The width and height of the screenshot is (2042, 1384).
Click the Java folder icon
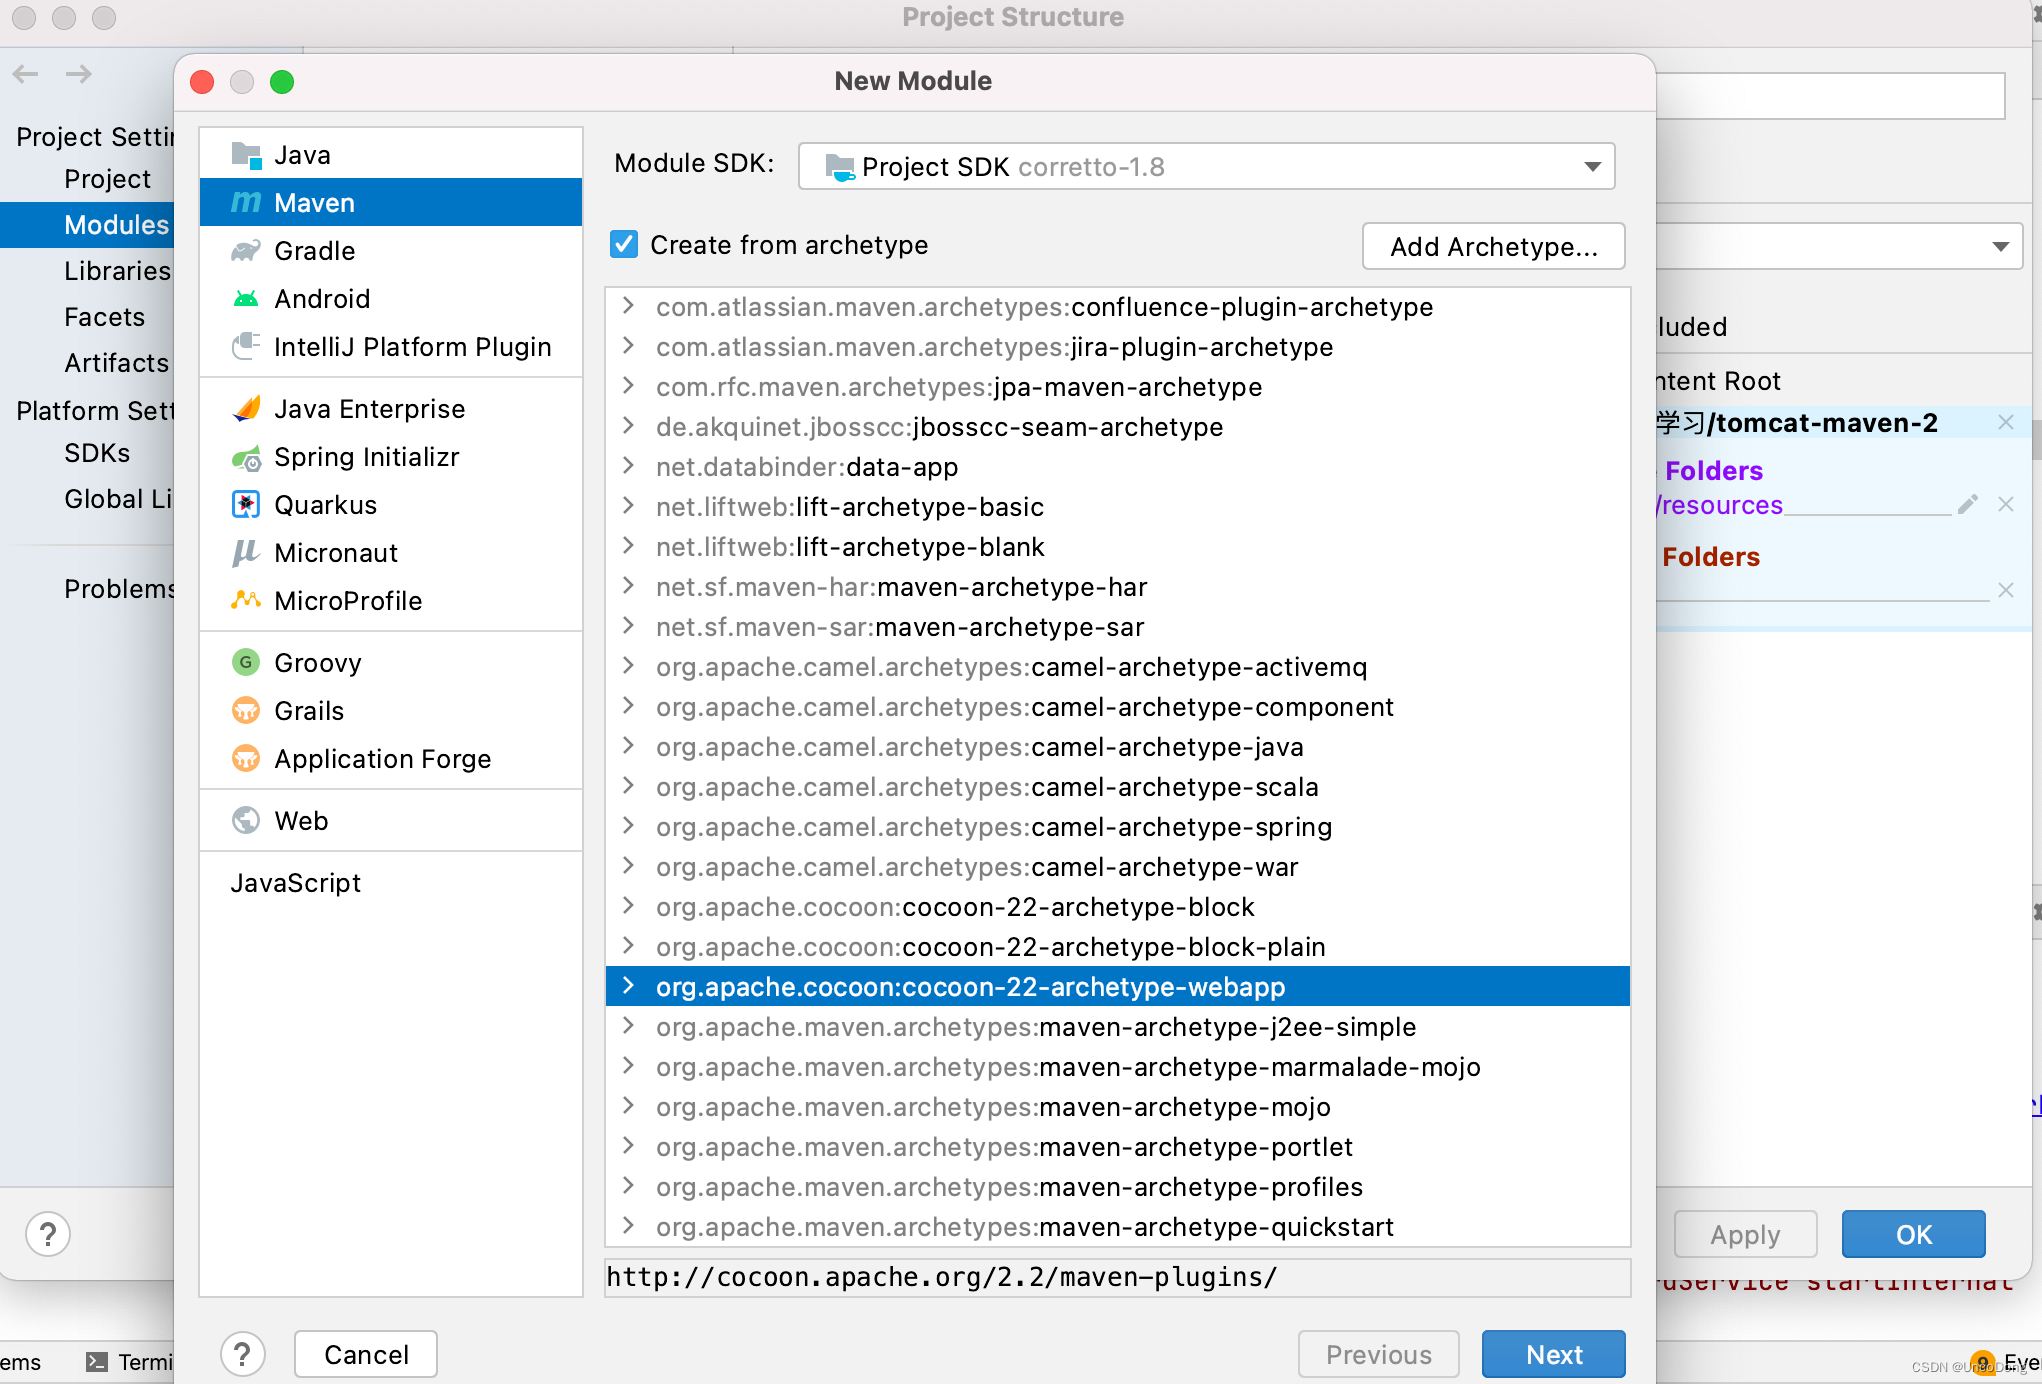(246, 155)
